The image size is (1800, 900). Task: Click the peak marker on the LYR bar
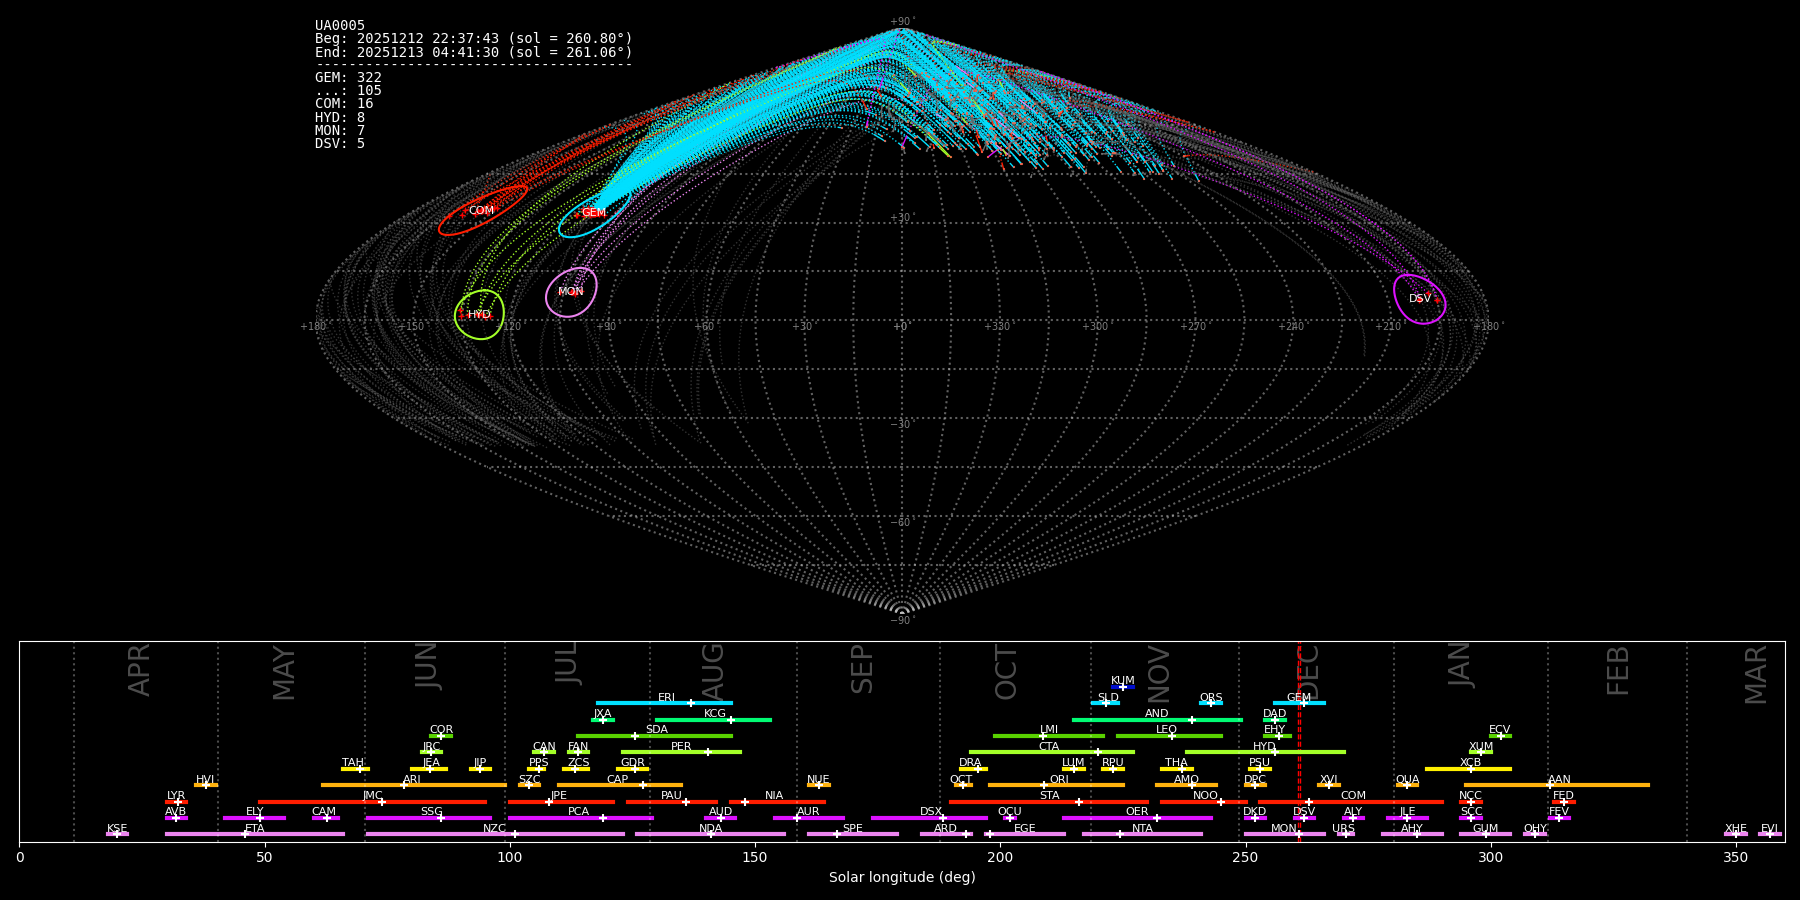(178, 802)
